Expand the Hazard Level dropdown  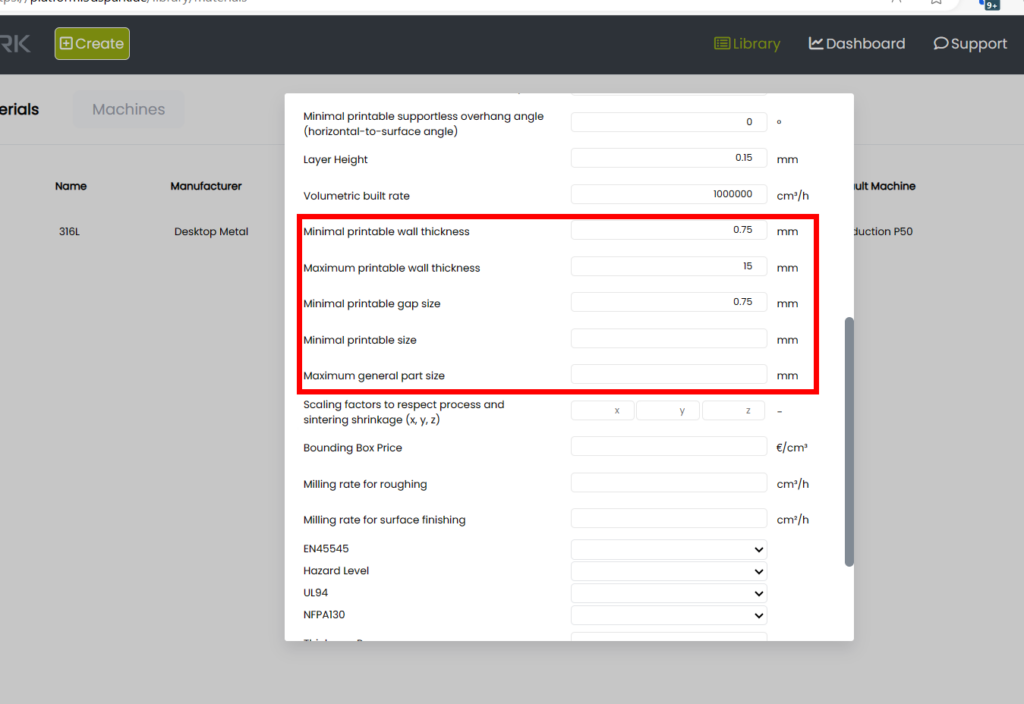pyautogui.click(x=668, y=571)
